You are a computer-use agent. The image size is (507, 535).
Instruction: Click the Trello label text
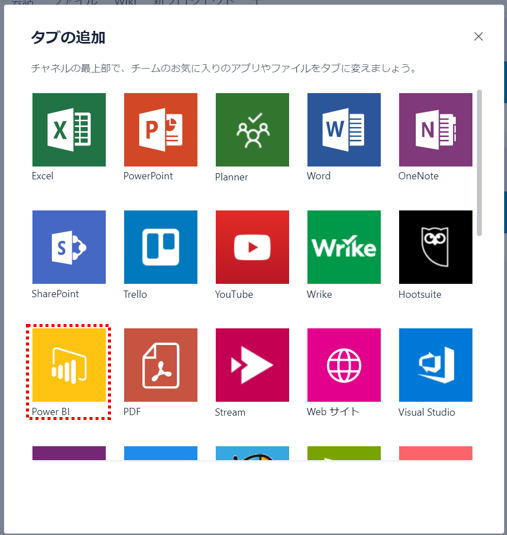tap(135, 294)
